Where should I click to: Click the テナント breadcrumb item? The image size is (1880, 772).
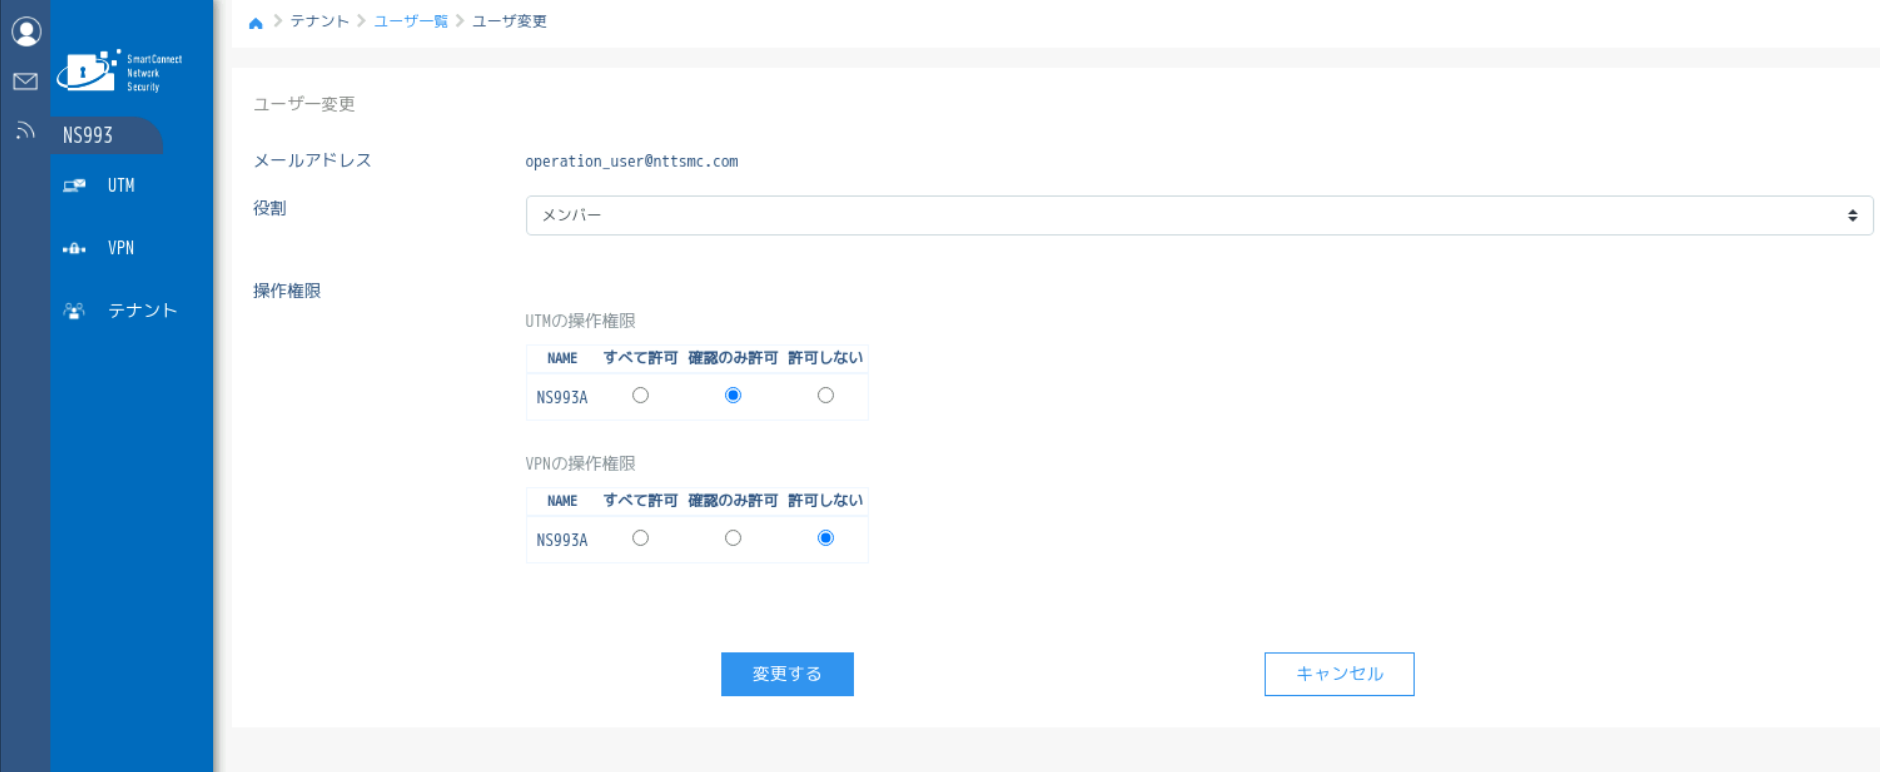pyautogui.click(x=320, y=22)
